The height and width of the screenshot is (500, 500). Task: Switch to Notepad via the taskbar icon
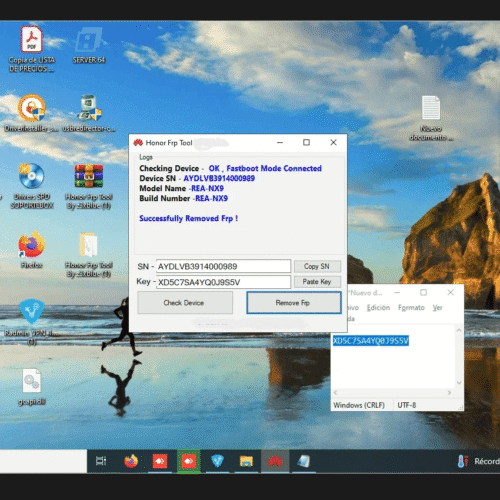(x=304, y=461)
